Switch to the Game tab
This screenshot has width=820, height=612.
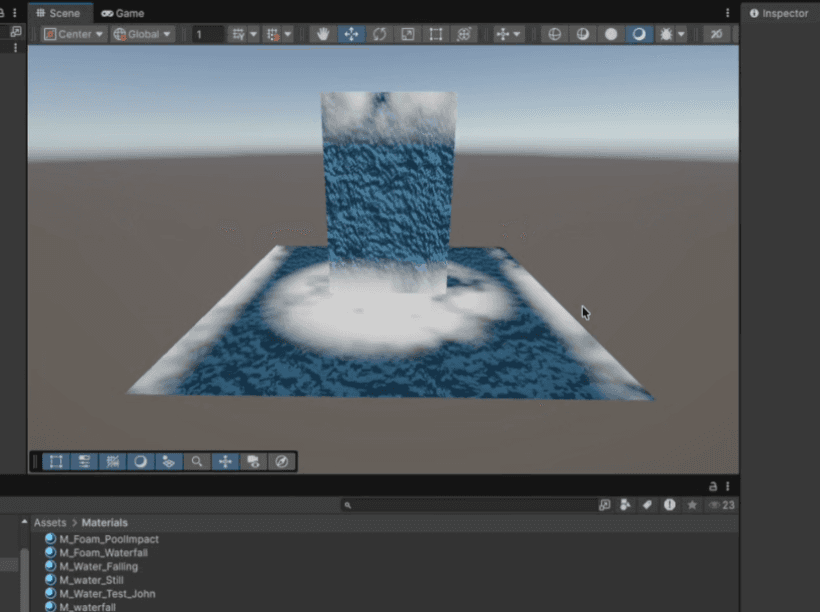pos(123,13)
